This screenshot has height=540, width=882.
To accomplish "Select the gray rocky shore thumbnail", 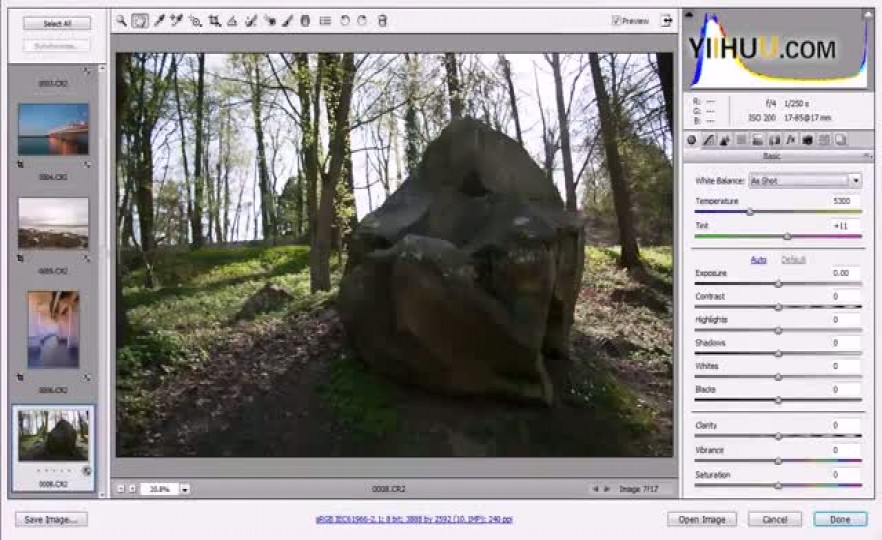I will 53,223.
